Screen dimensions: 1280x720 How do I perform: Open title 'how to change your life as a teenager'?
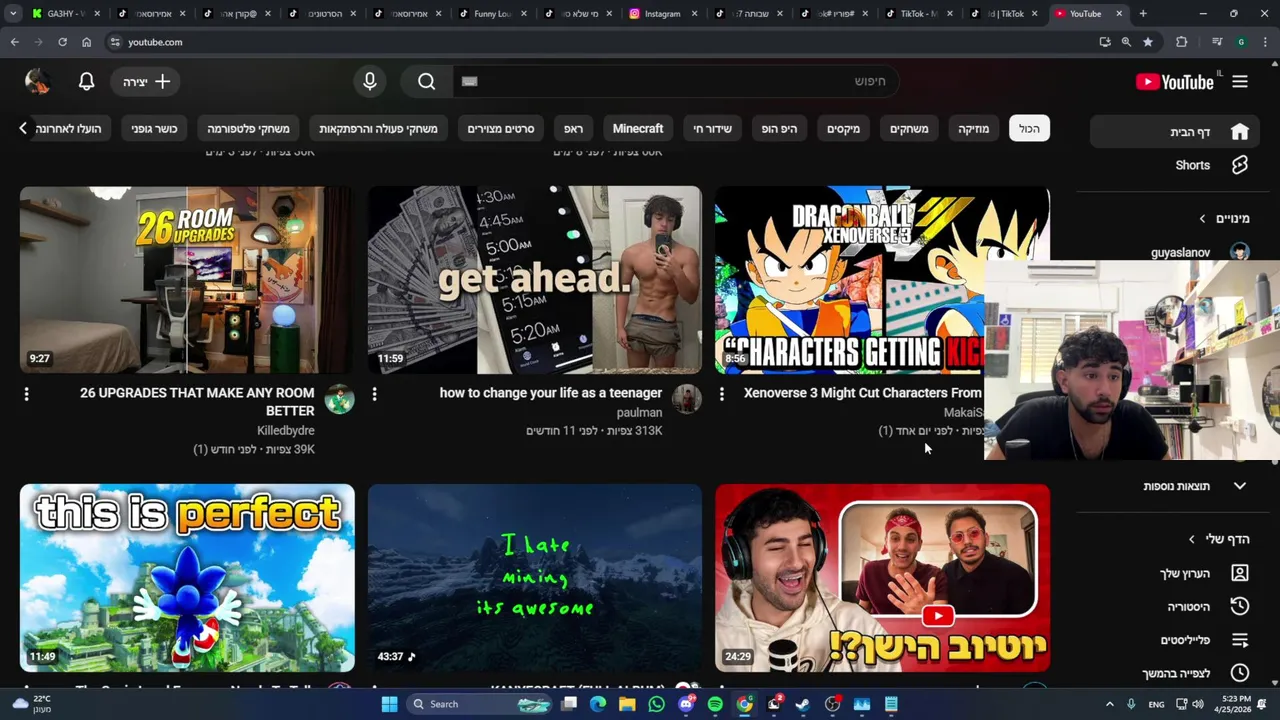(x=551, y=393)
